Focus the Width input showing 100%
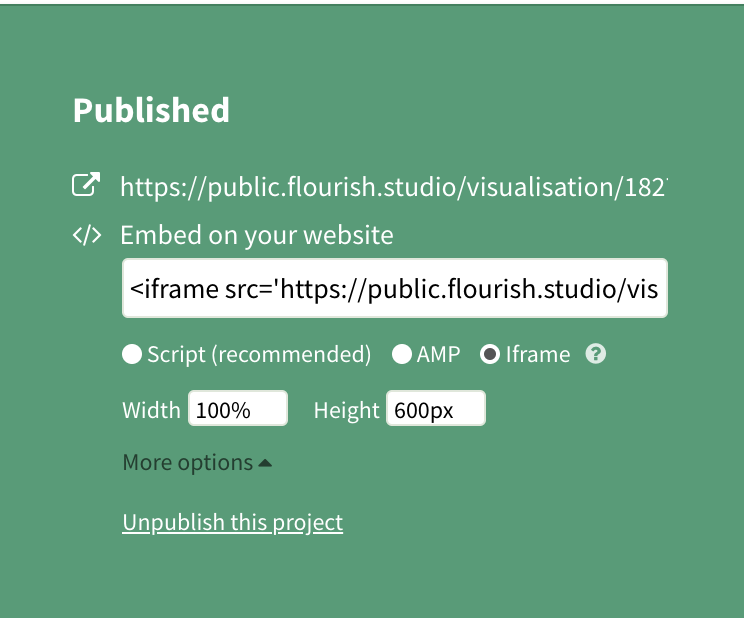 (238, 409)
